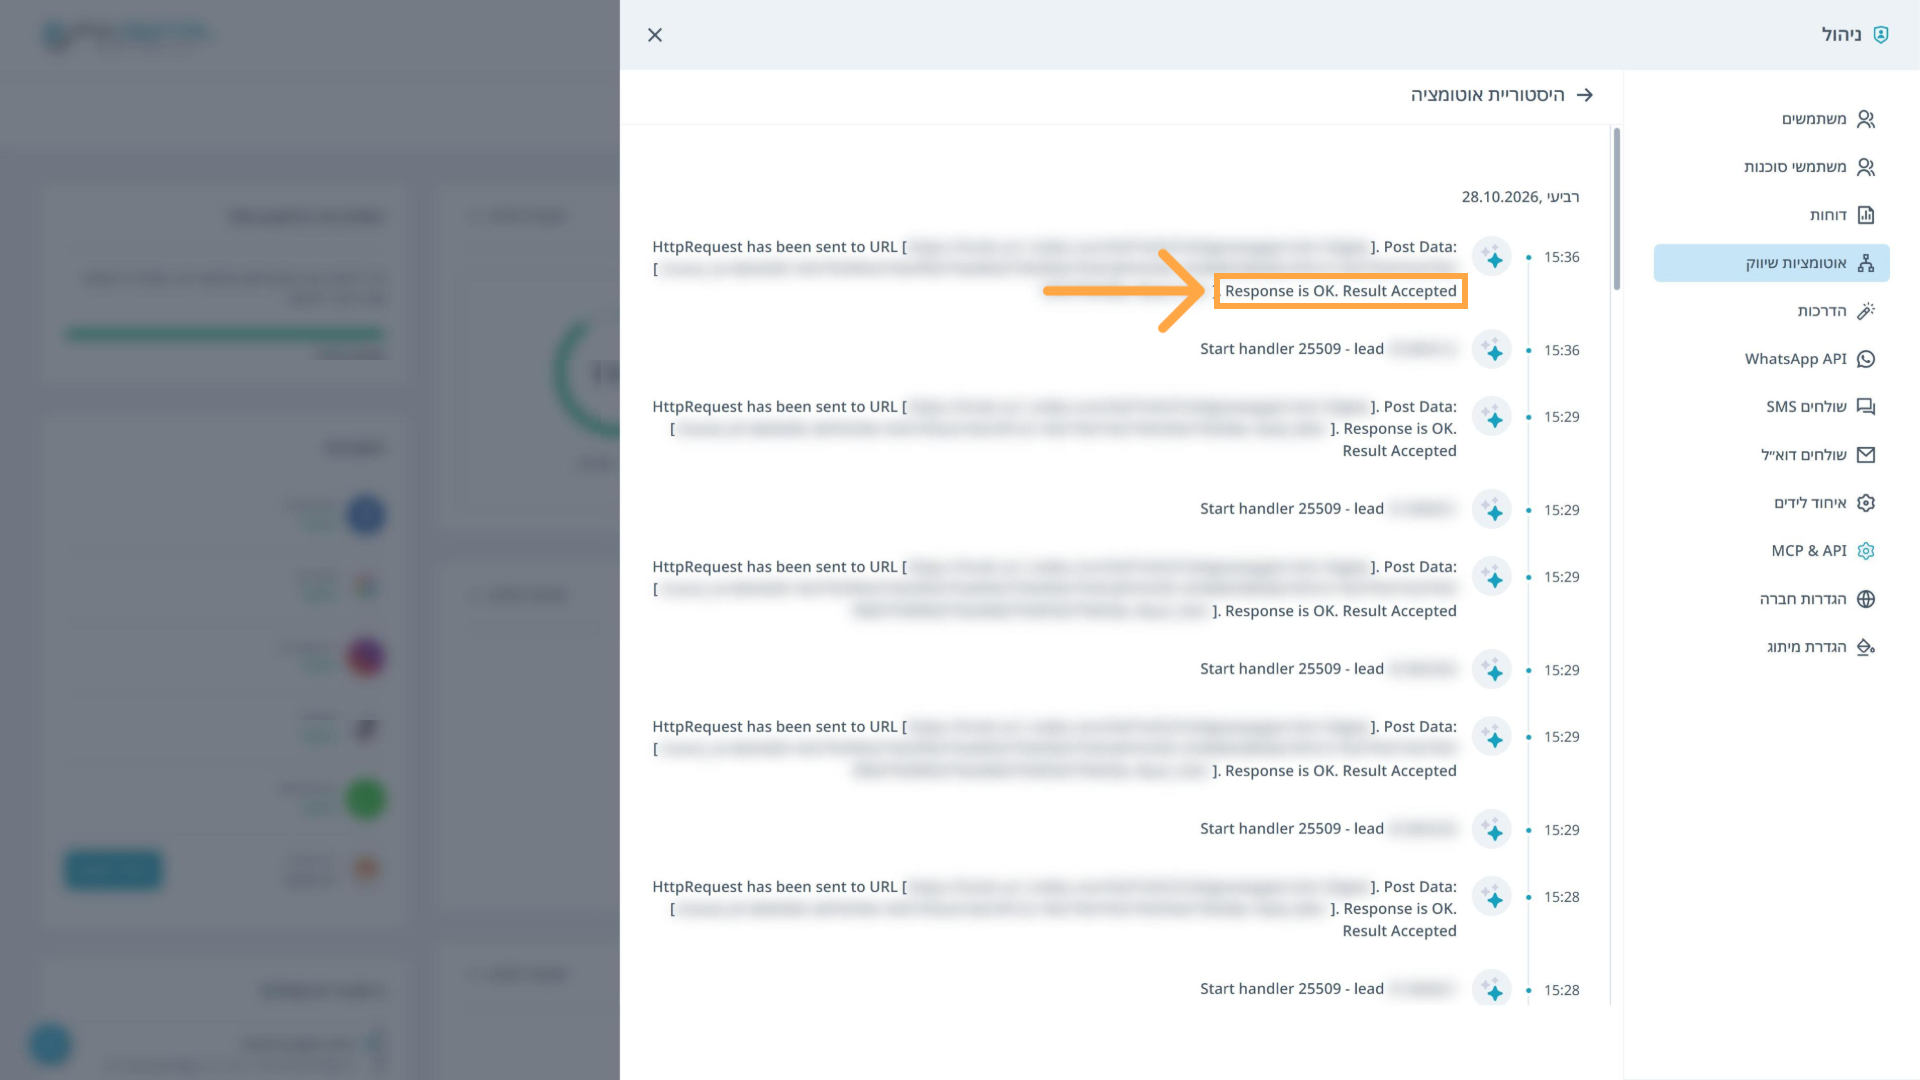This screenshot has height=1080, width=1920.
Task: Click the ניהול title text
Action: pos(1841,35)
